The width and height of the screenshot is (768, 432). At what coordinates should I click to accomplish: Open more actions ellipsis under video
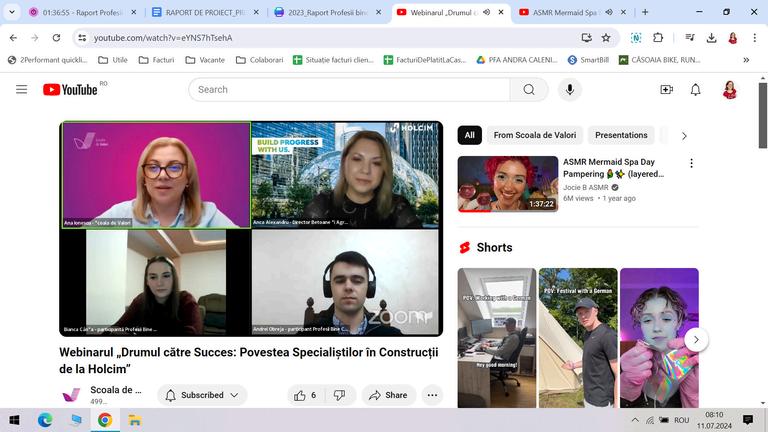click(x=432, y=395)
